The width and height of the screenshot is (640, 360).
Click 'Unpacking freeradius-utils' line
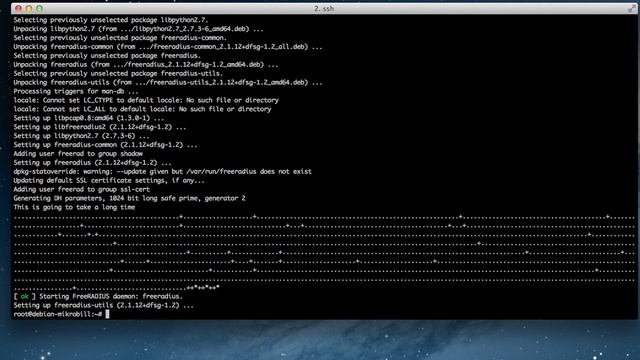pyautogui.click(x=168, y=82)
